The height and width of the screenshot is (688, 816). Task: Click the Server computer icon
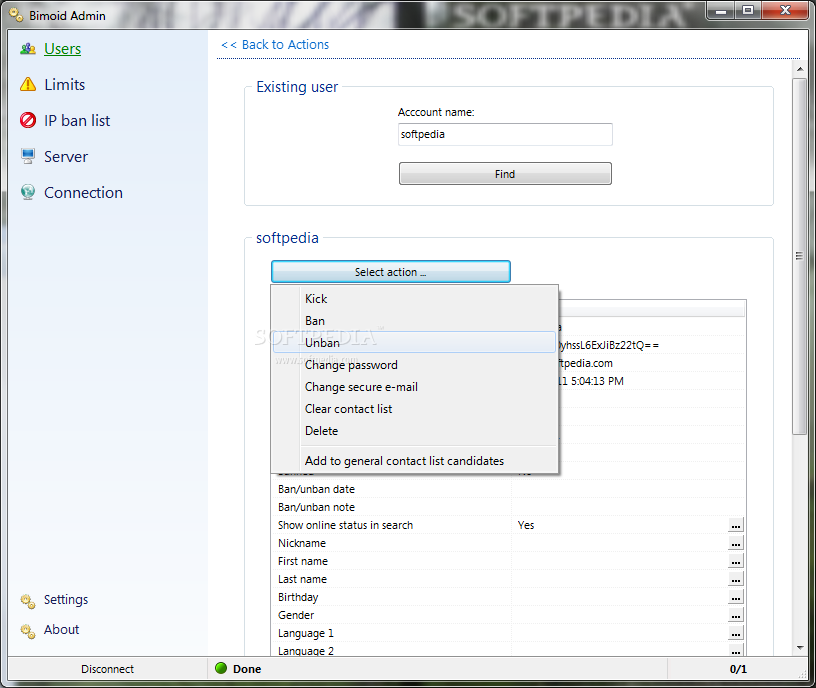tap(28, 156)
